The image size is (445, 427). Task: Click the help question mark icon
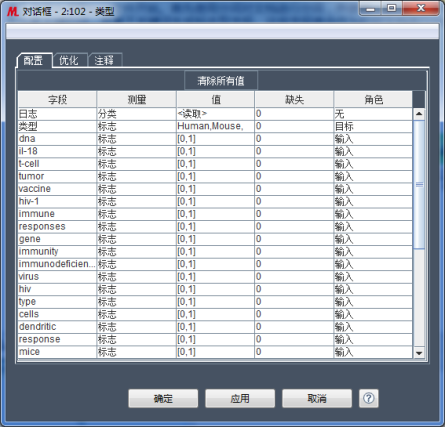click(368, 398)
